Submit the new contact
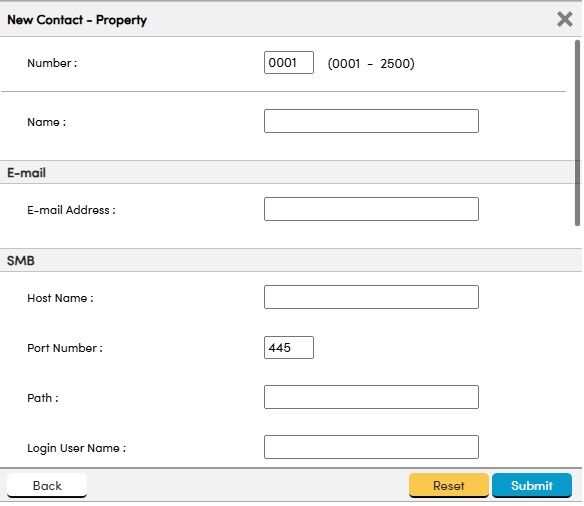 click(x=532, y=486)
